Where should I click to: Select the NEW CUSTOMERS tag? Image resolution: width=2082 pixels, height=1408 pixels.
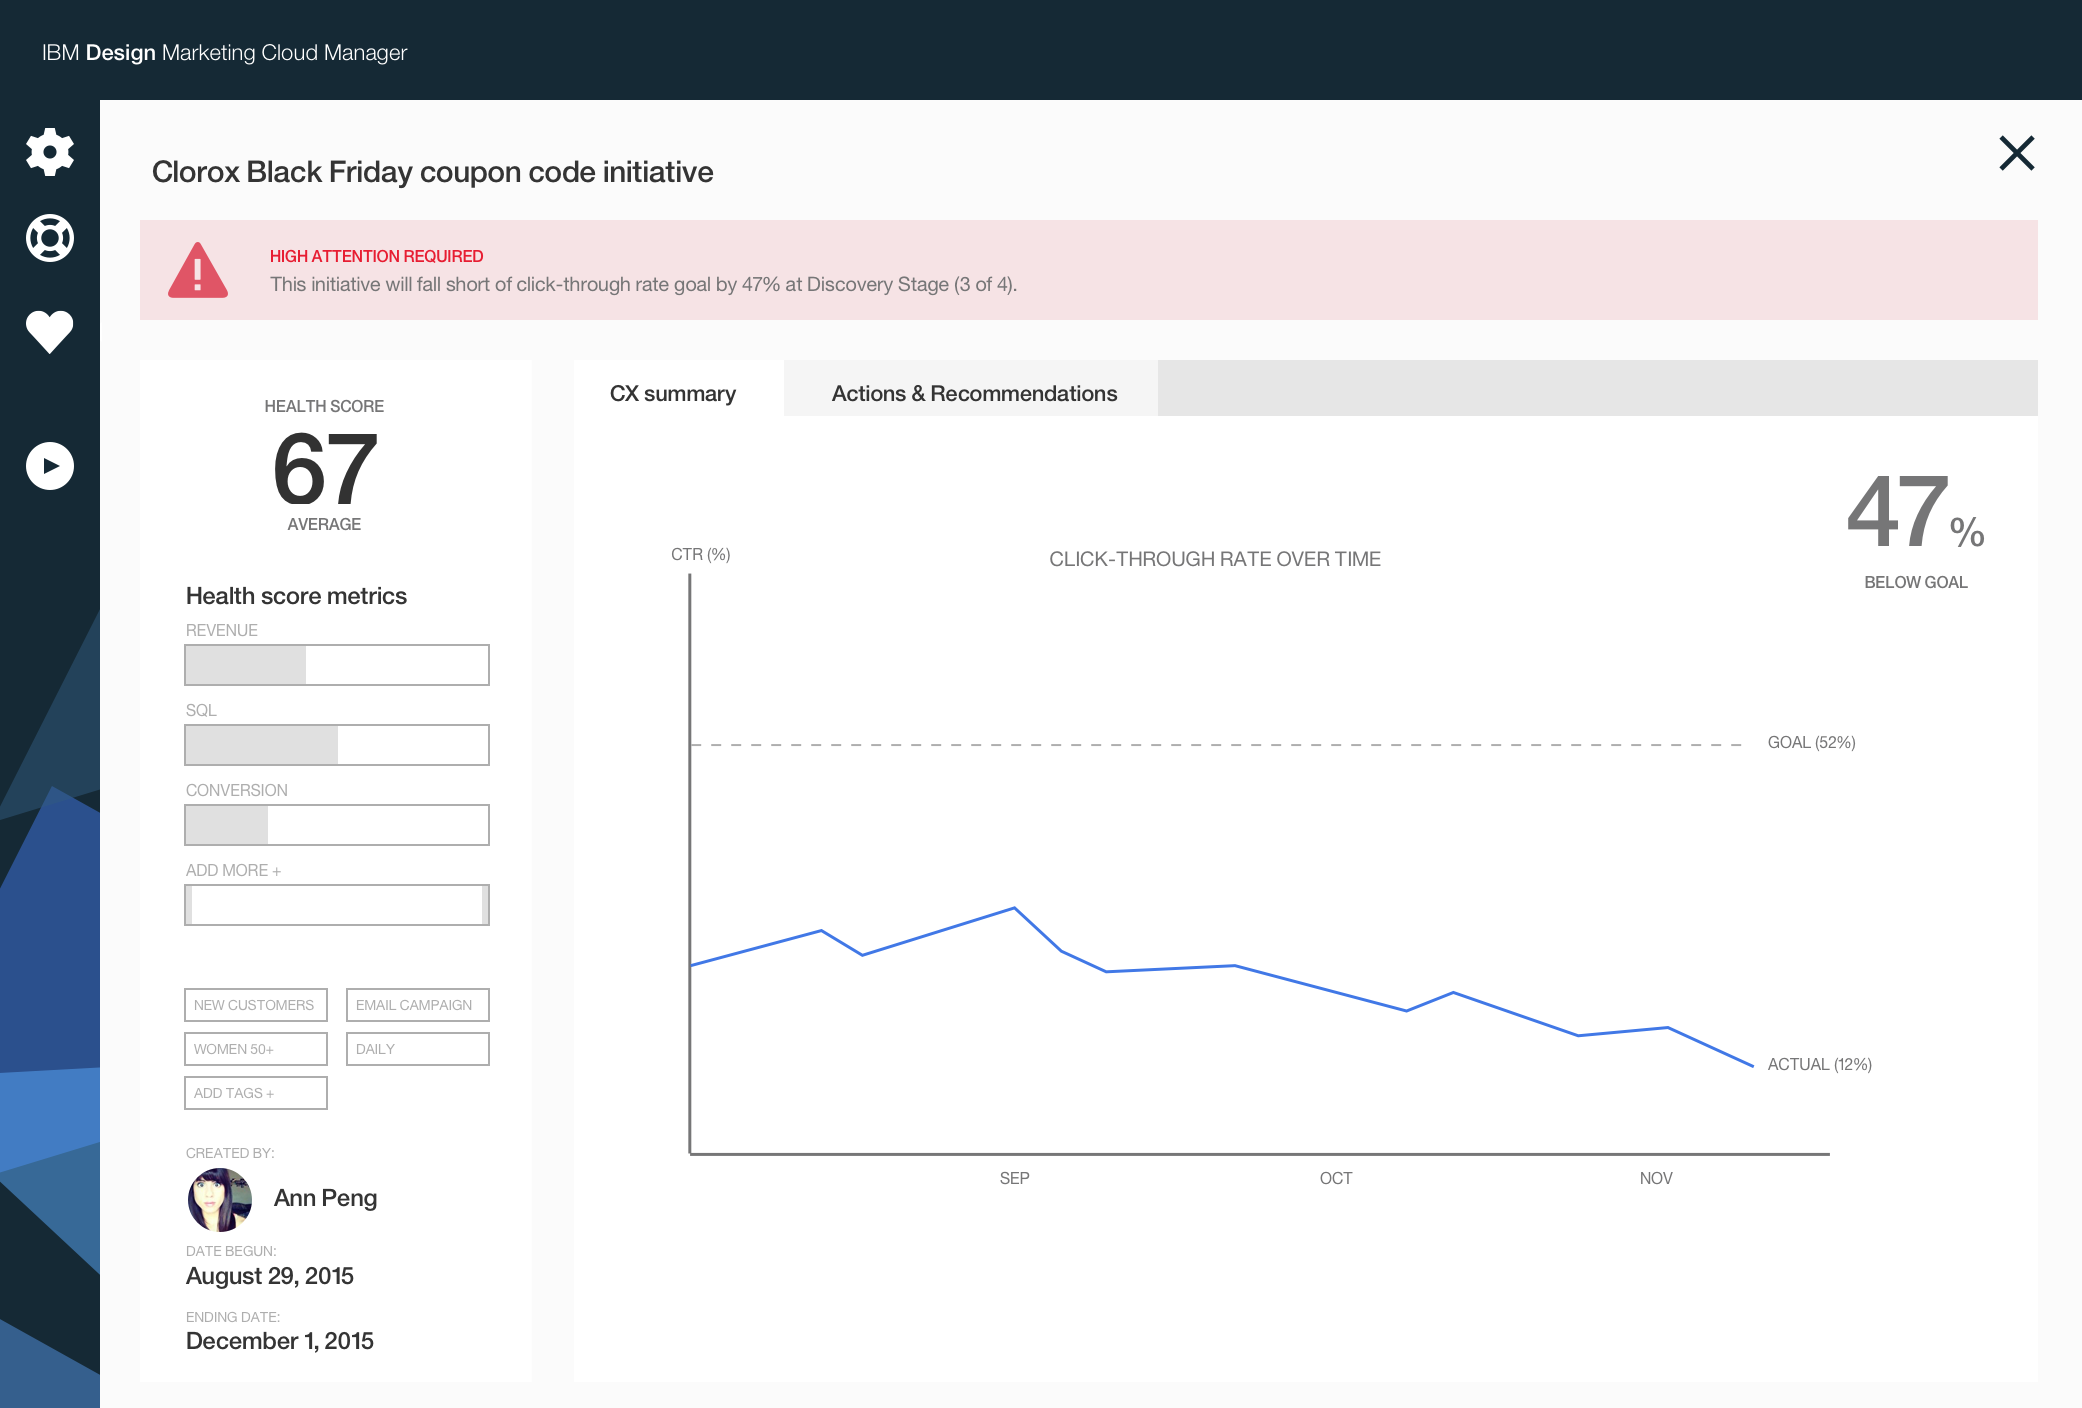[256, 1005]
